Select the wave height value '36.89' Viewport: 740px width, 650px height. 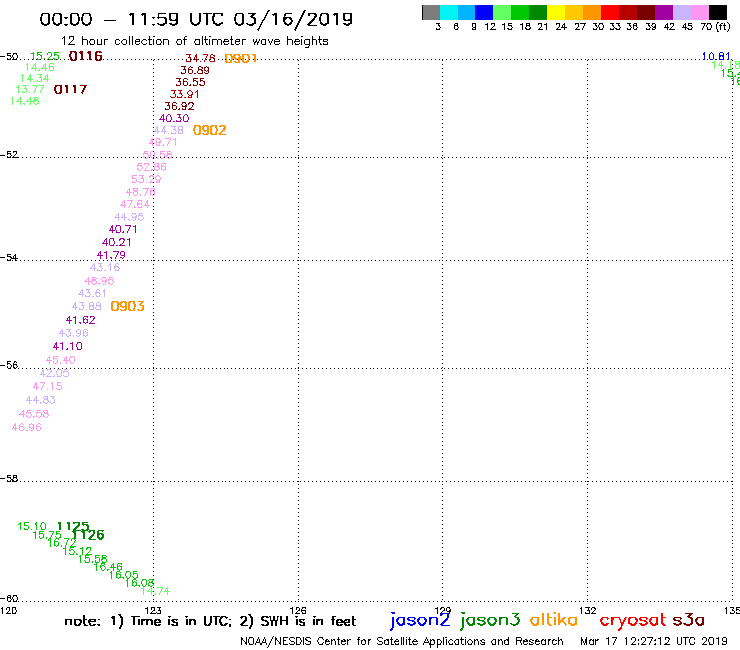195,70
